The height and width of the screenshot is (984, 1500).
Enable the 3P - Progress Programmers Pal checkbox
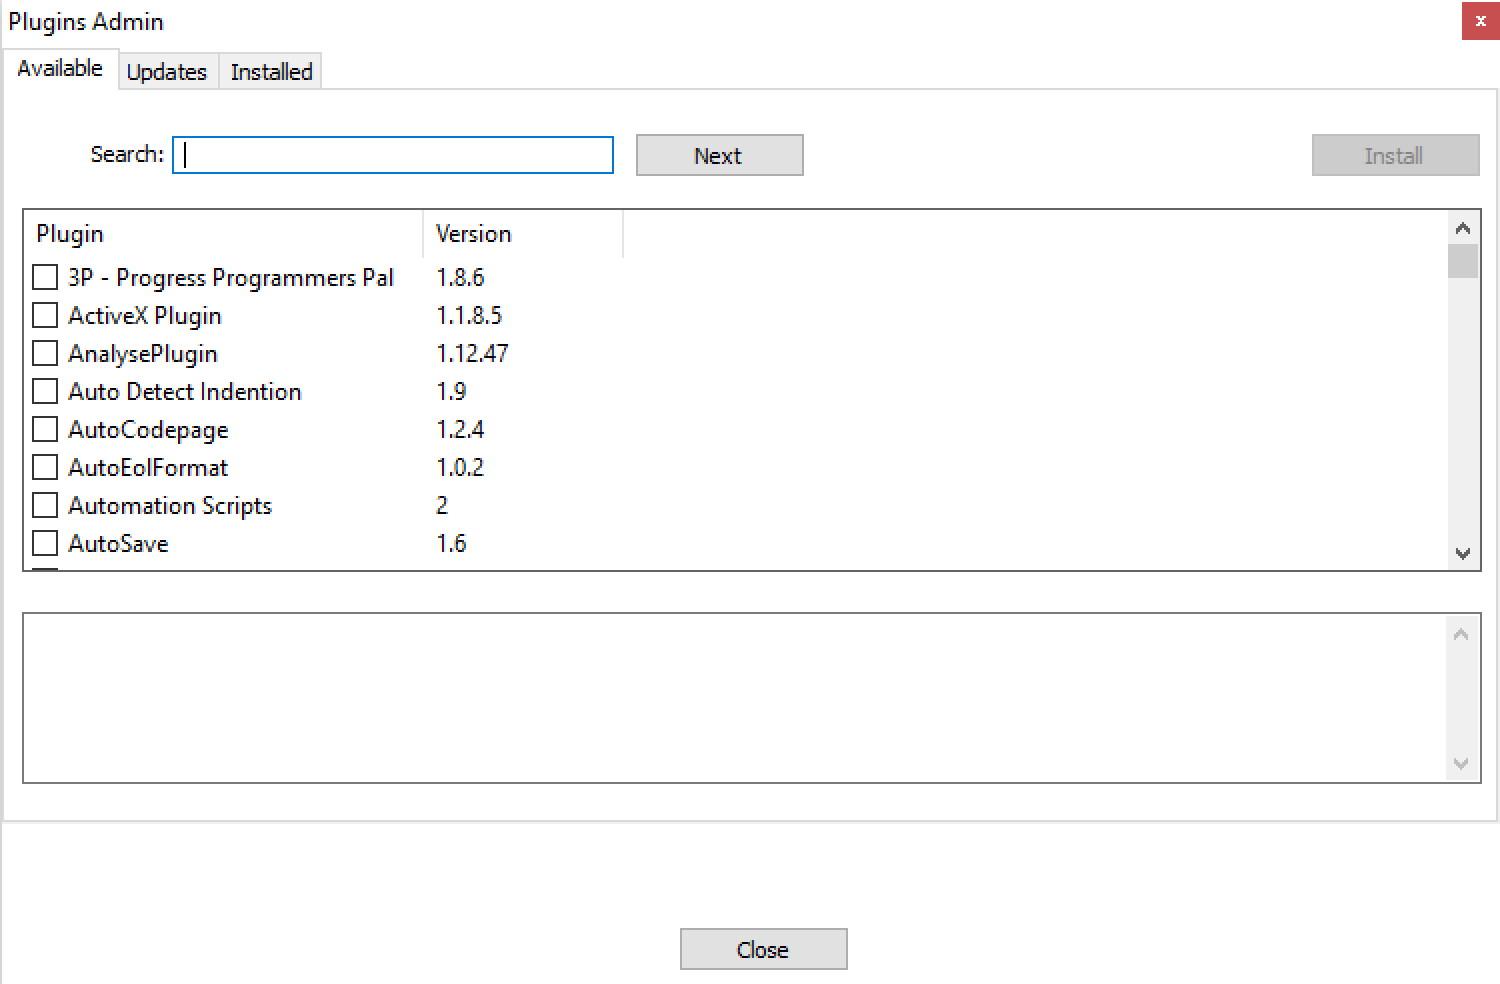45,277
